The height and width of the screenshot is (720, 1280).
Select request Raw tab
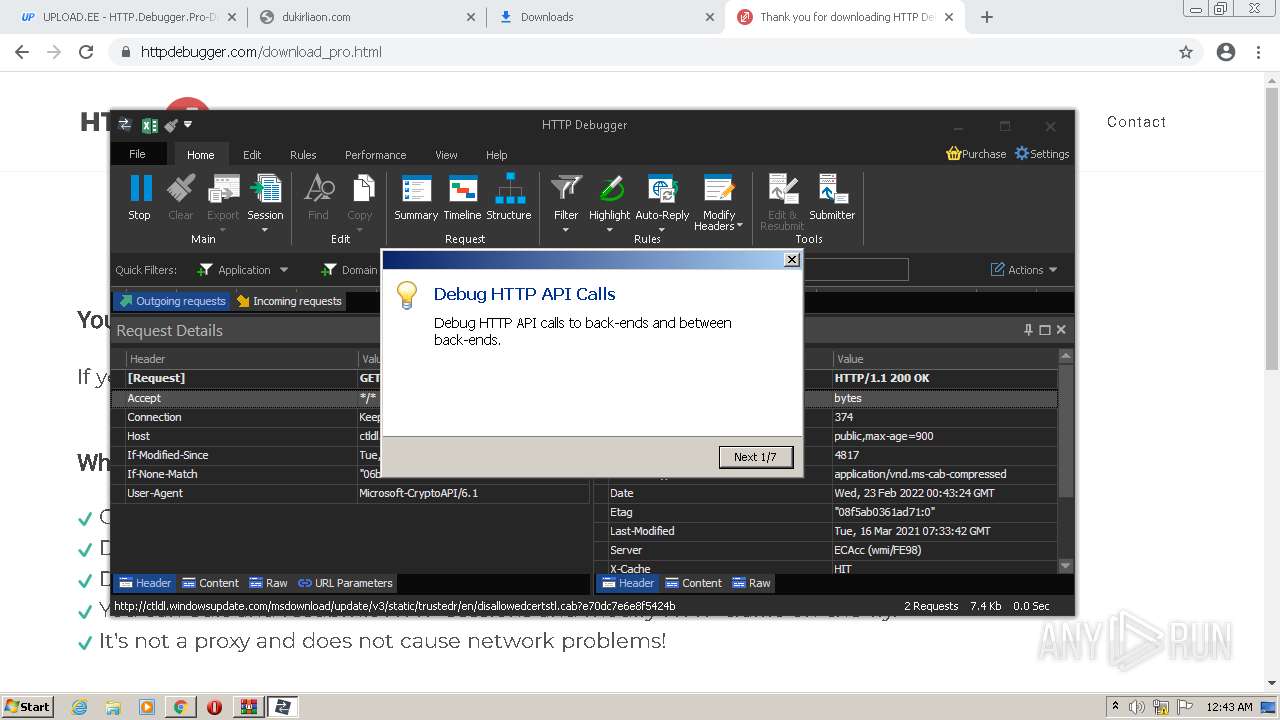click(268, 583)
